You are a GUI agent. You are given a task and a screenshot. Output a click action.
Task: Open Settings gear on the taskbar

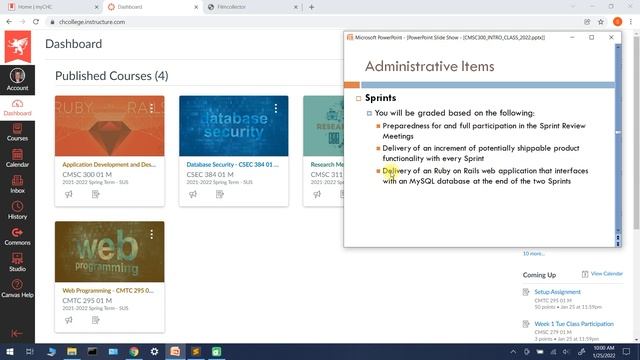tap(154, 351)
